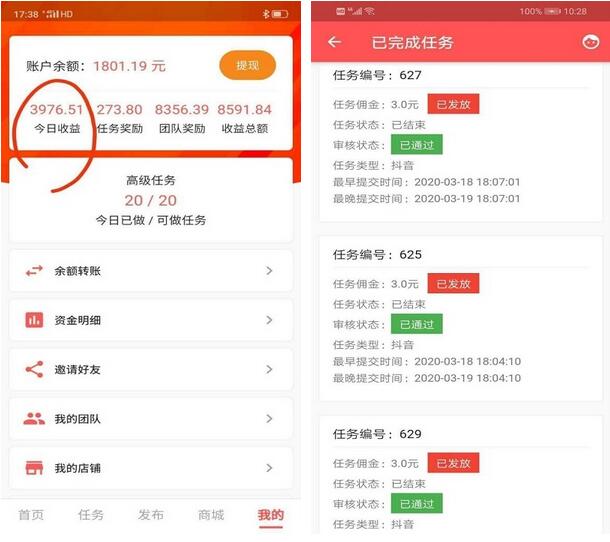Tap the 资金明细 bar chart icon

(x=34, y=320)
